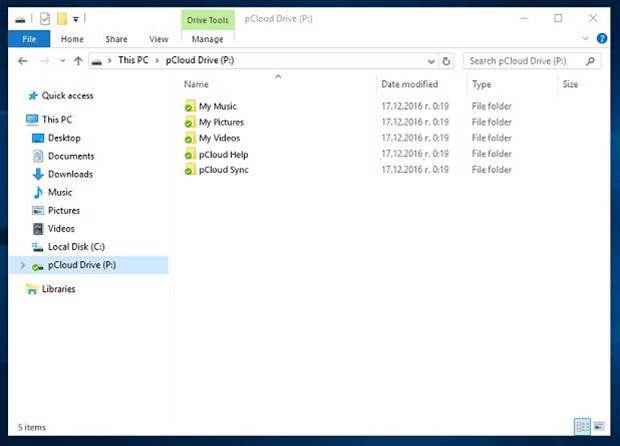Click the My Videos synced folder icon

point(190,138)
